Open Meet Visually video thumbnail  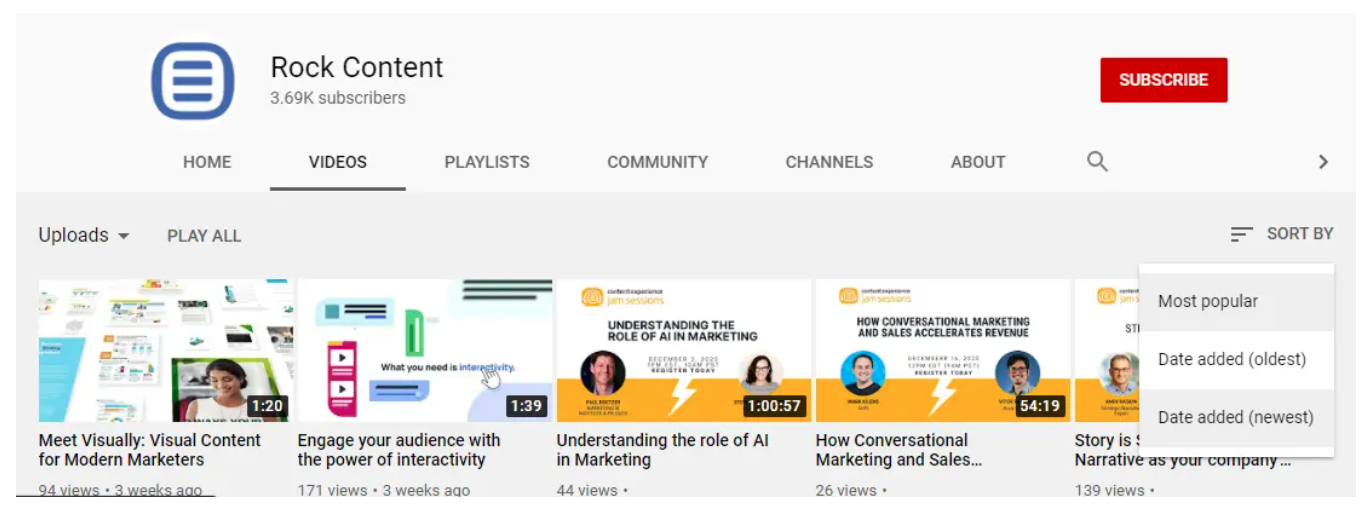click(166, 350)
